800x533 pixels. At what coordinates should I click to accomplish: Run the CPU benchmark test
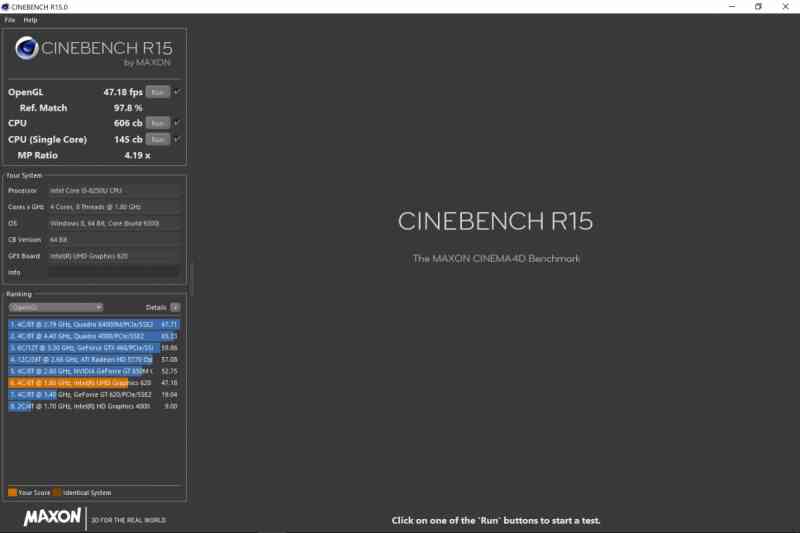(x=158, y=123)
